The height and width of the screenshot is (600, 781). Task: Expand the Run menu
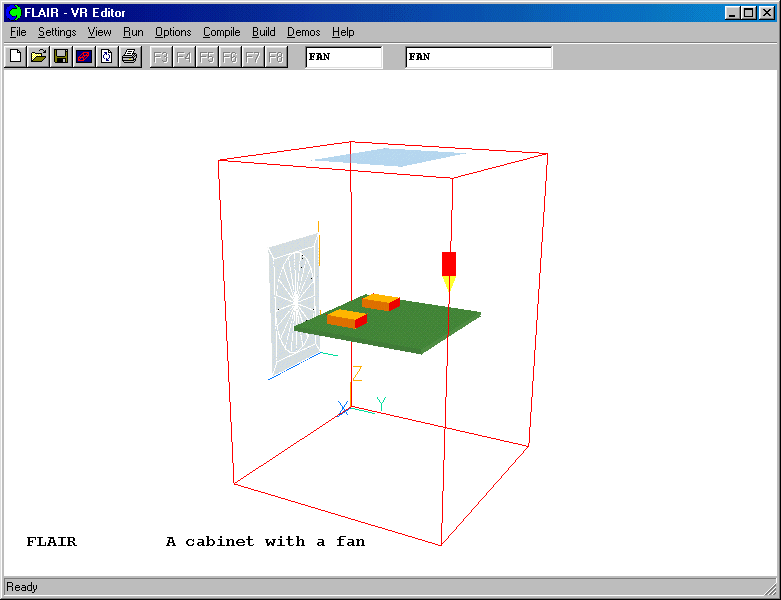pyautogui.click(x=133, y=32)
